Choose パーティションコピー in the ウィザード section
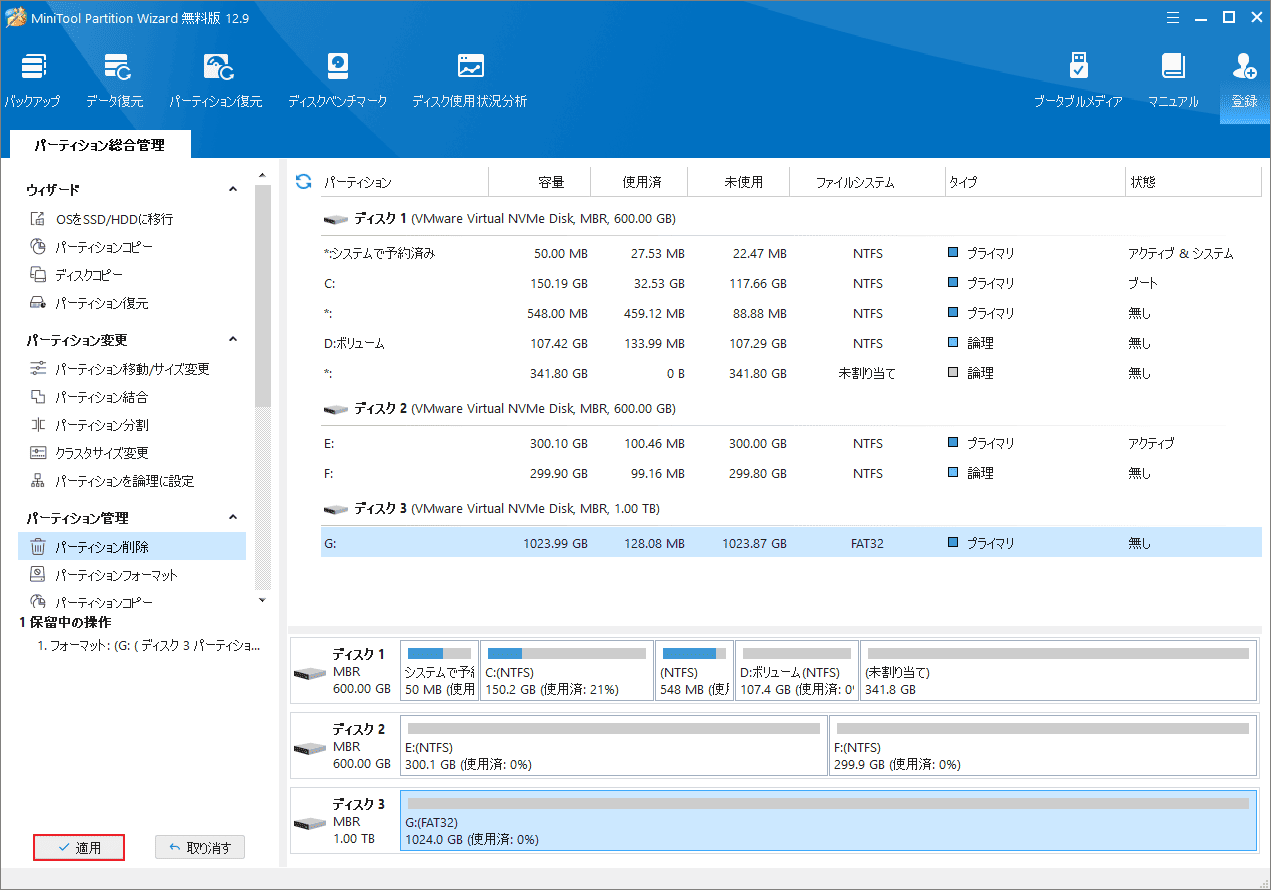This screenshot has width=1271, height=890. click(x=92, y=247)
